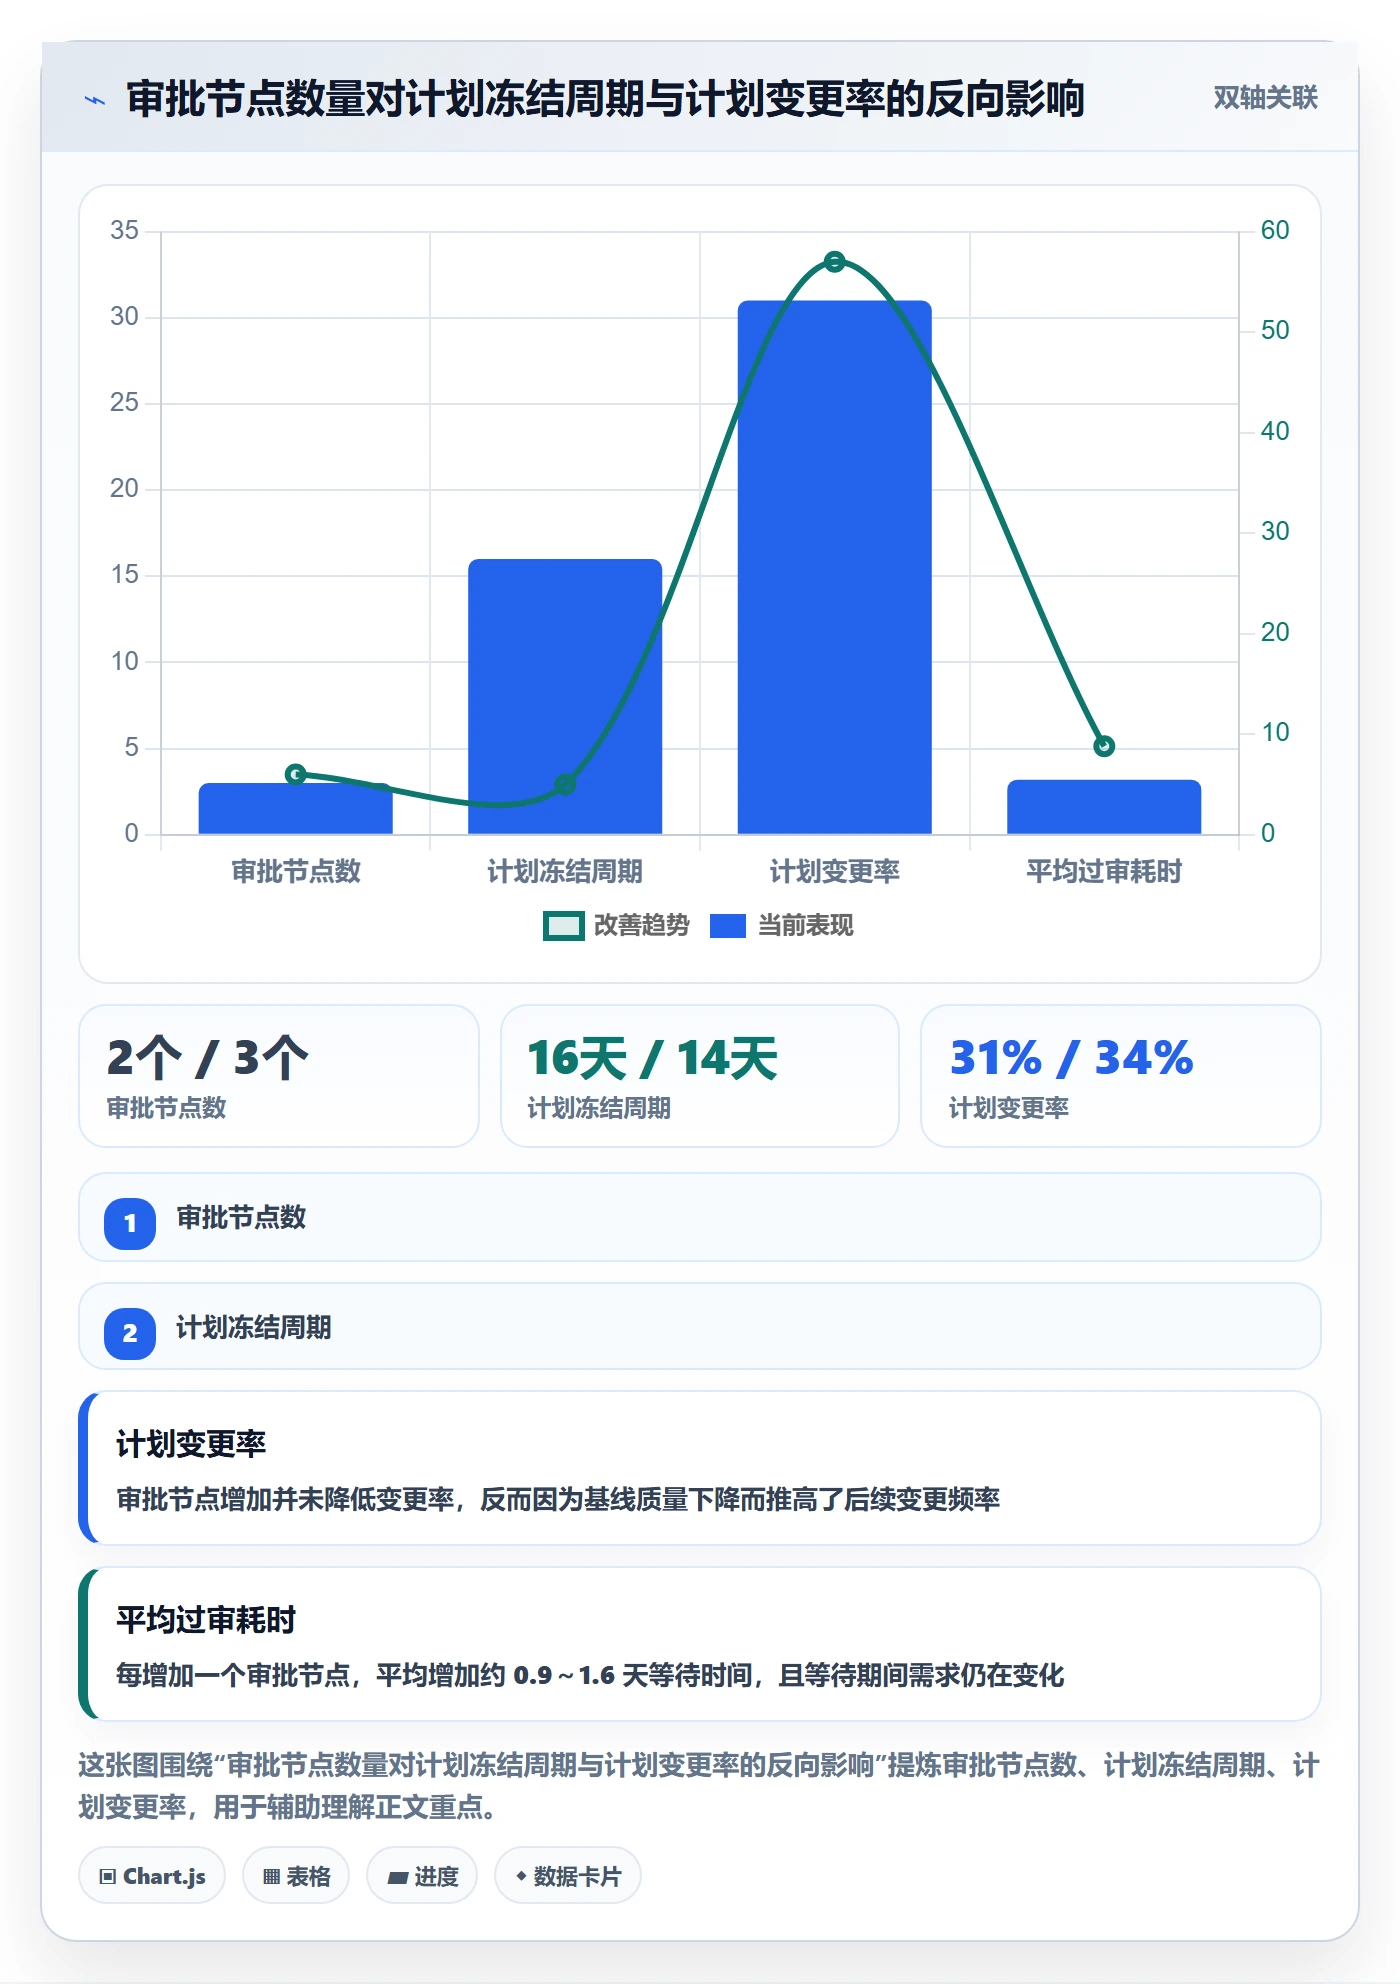Viewport: 1400px width, 1984px height.
Task: Click the 改善趋势 legend label
Action: (x=641, y=926)
